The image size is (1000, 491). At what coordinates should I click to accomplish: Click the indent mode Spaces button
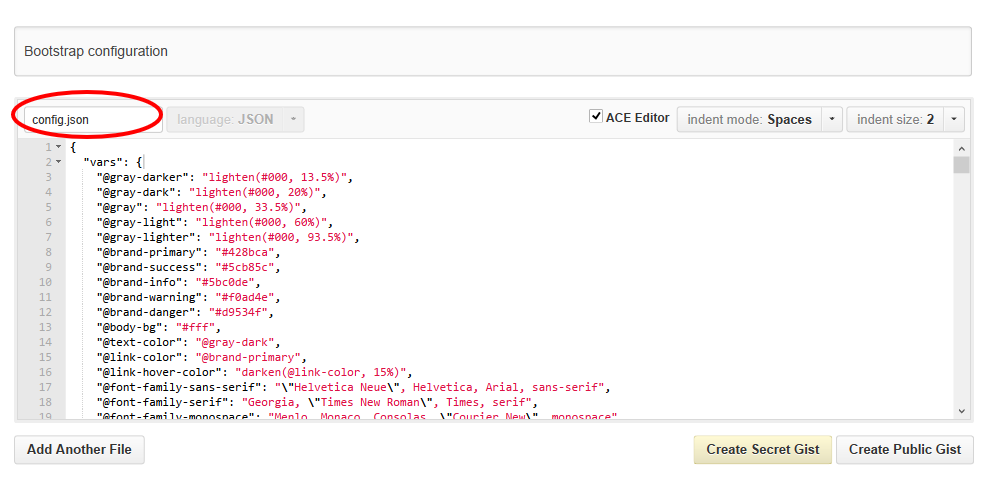click(x=749, y=119)
